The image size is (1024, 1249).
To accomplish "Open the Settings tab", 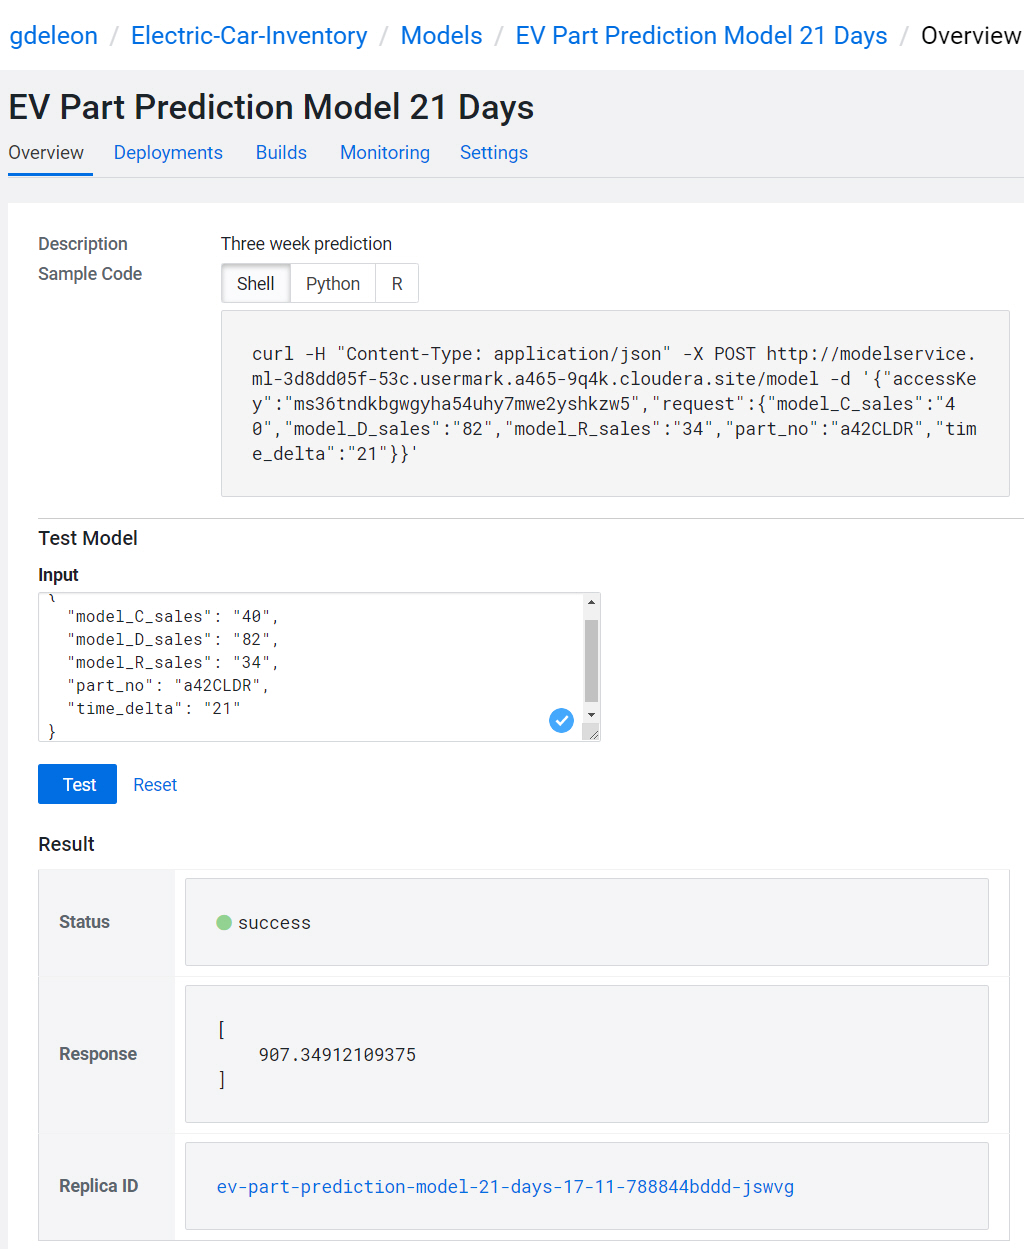I will (x=494, y=153).
